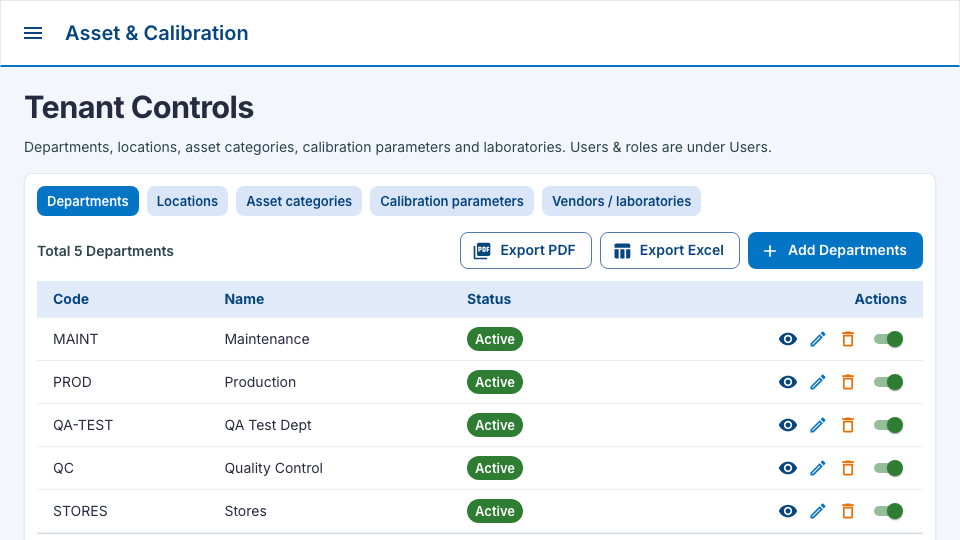Viewport: 960px width, 540px height.
Task: Edit the Maintenance department
Action: coord(818,339)
